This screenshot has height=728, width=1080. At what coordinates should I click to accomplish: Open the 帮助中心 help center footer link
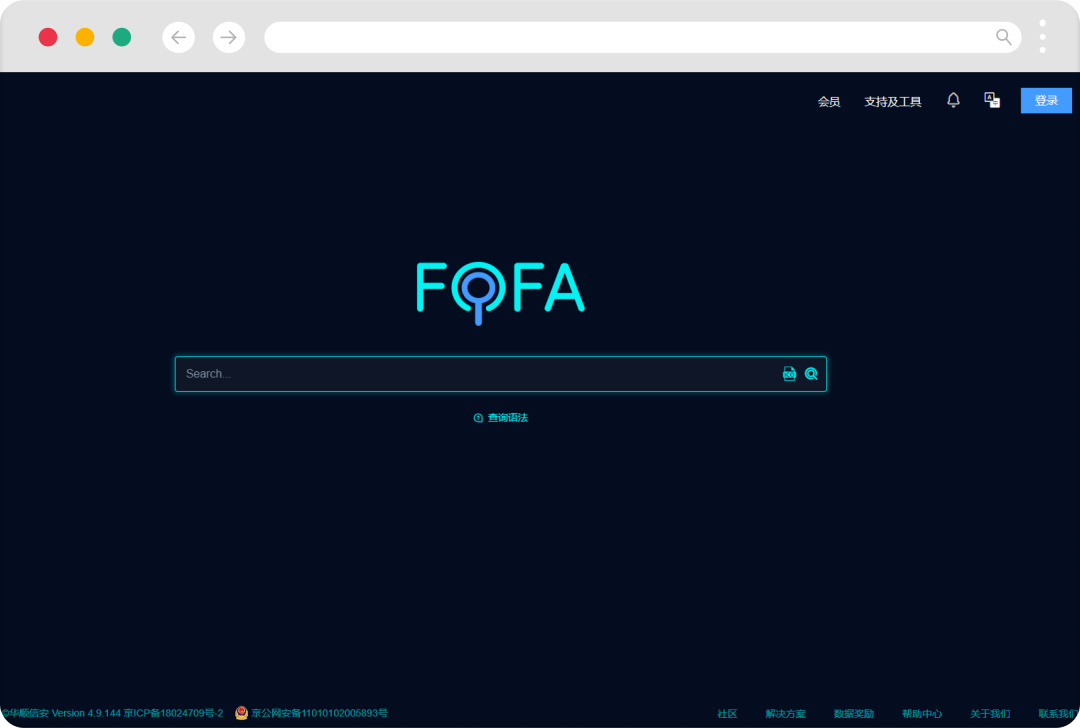click(x=922, y=714)
